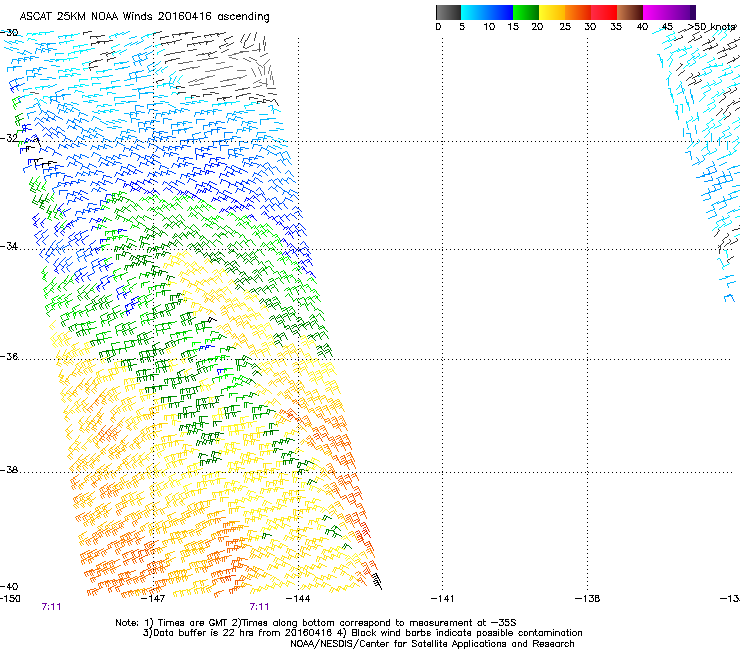The width and height of the screenshot is (740, 650).
Task: Click the latitude label '-30'
Action: coord(9,33)
